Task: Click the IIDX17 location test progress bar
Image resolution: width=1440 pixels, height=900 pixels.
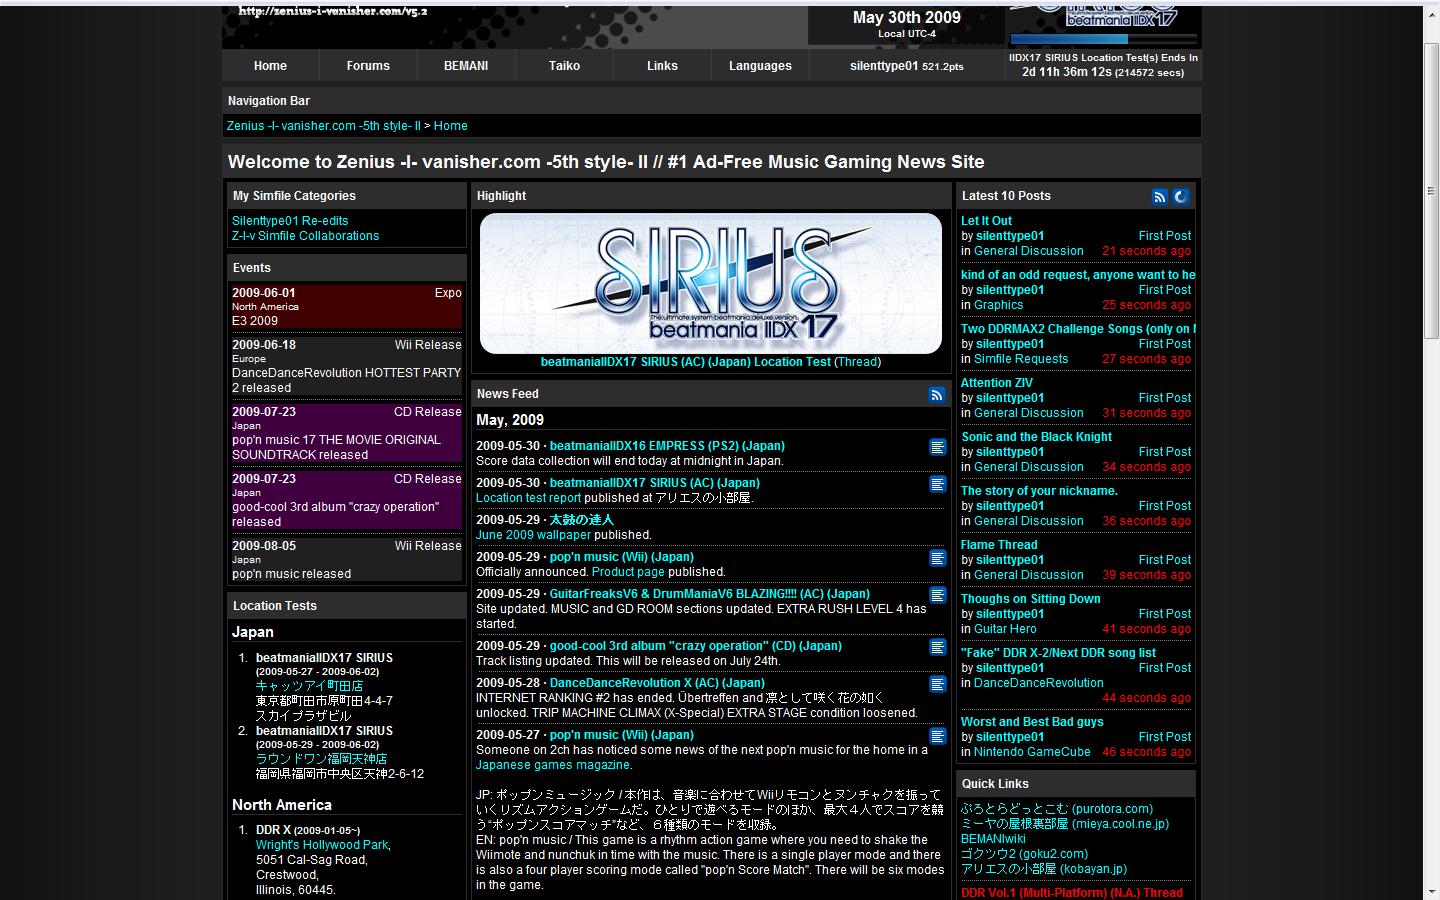Action: [1103, 39]
